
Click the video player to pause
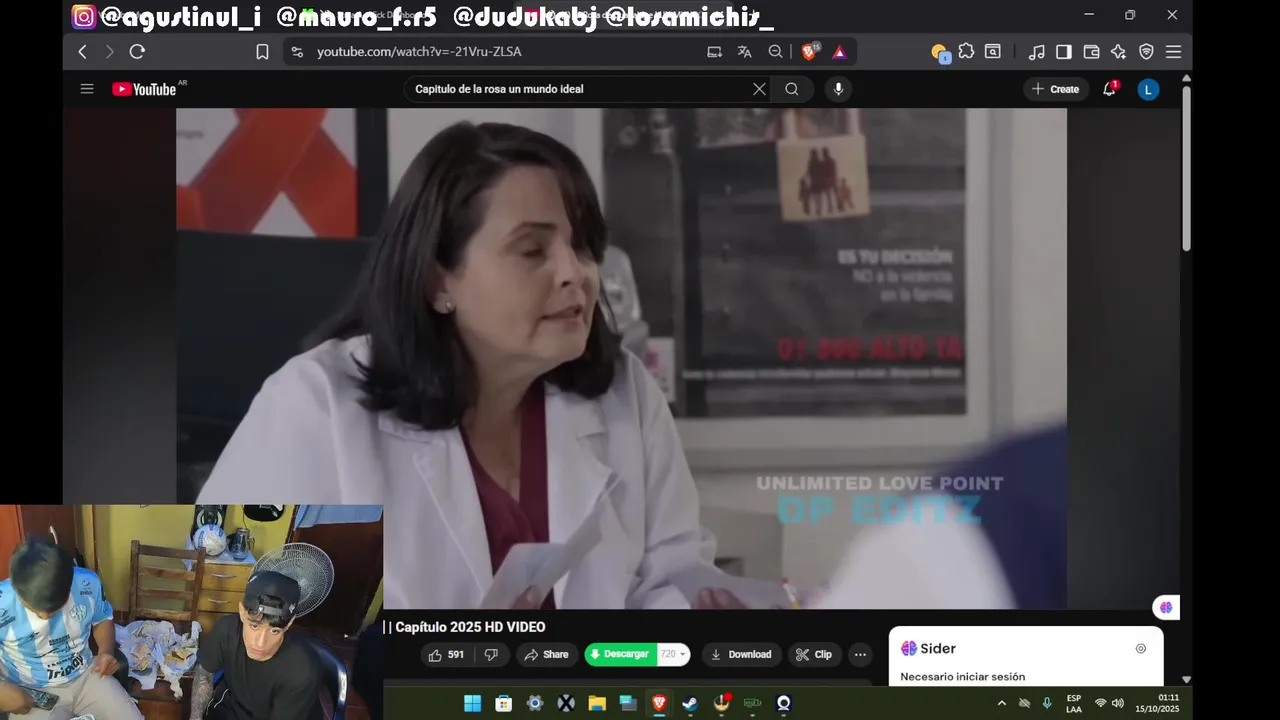(621, 358)
